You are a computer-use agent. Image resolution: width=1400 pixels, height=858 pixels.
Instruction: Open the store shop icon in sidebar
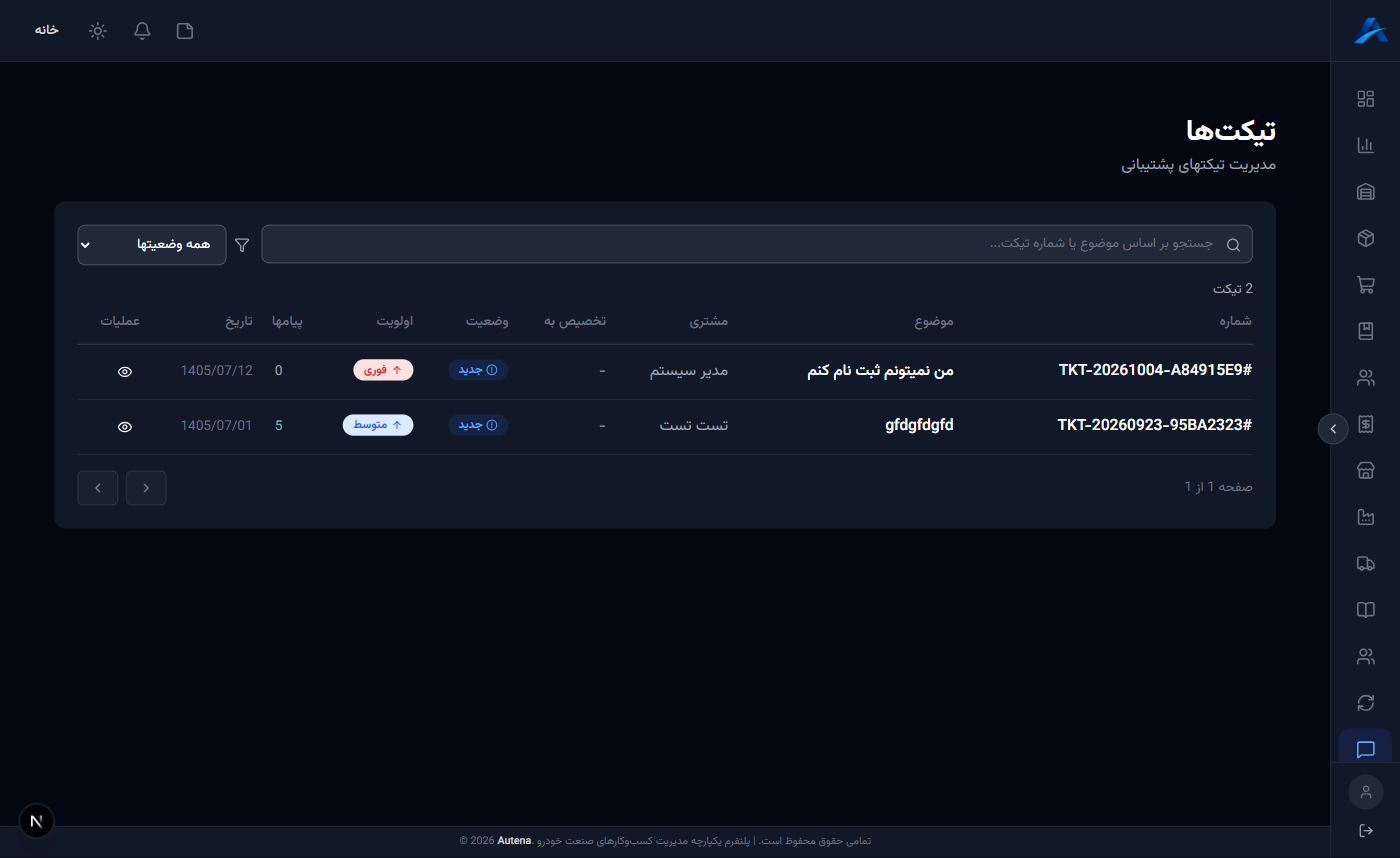pyautogui.click(x=1365, y=470)
